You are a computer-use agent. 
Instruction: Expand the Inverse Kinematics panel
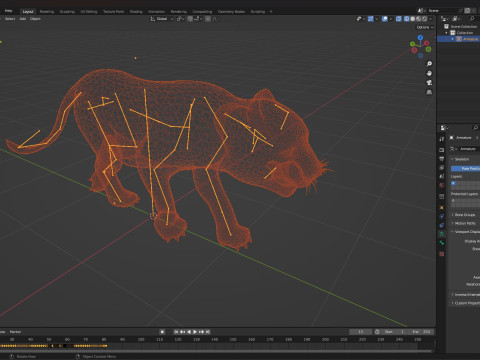465,295
